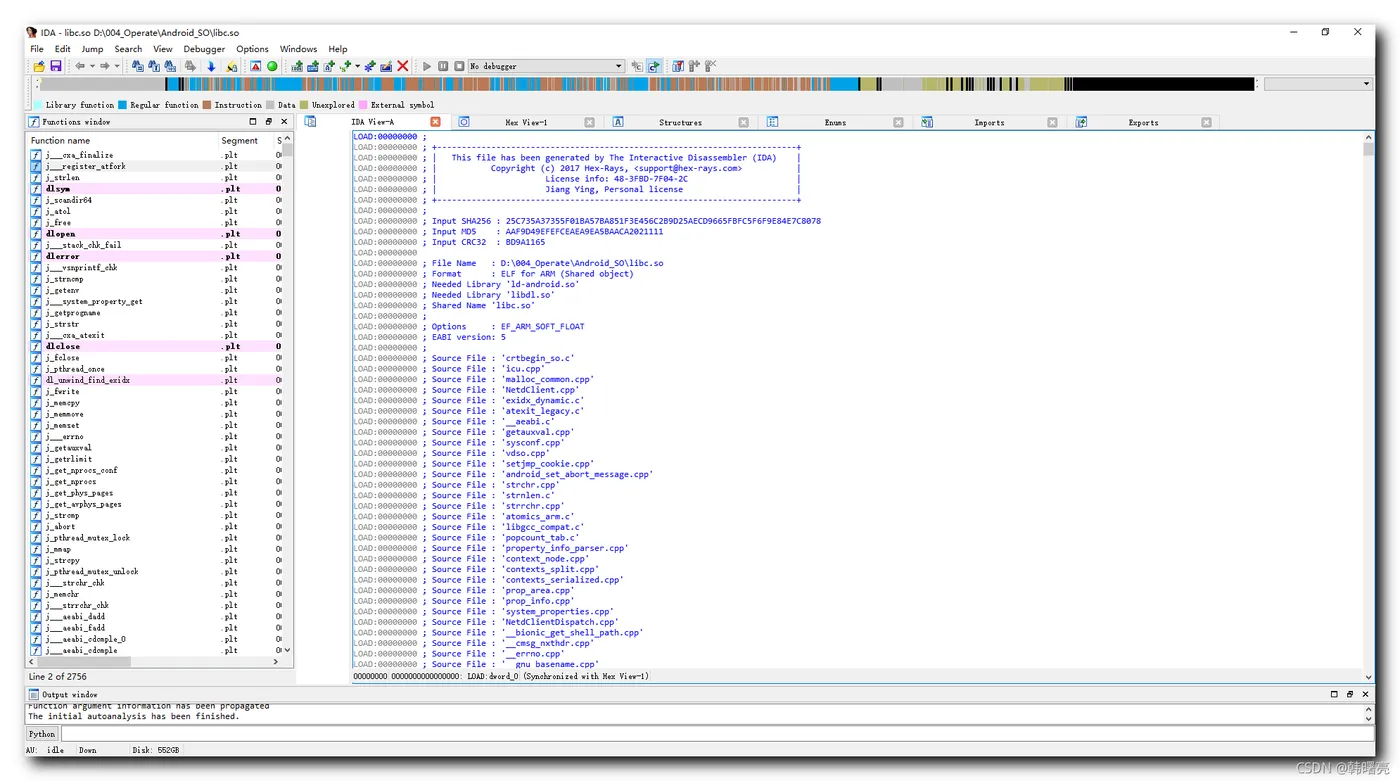The height and width of the screenshot is (781, 1400).
Task: Open the forward history dropdown arrow
Action: point(117,66)
